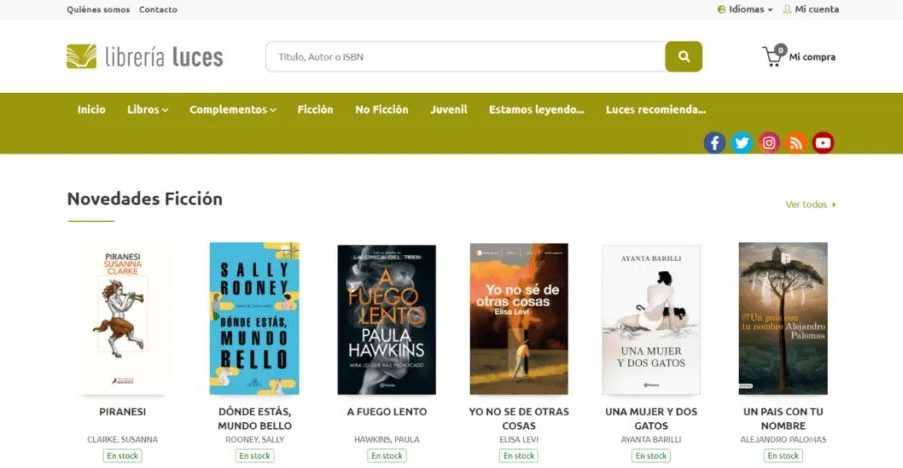Viewport: 903px width, 468px height.
Task: Click the librería luces logo text
Action: click(x=164, y=57)
